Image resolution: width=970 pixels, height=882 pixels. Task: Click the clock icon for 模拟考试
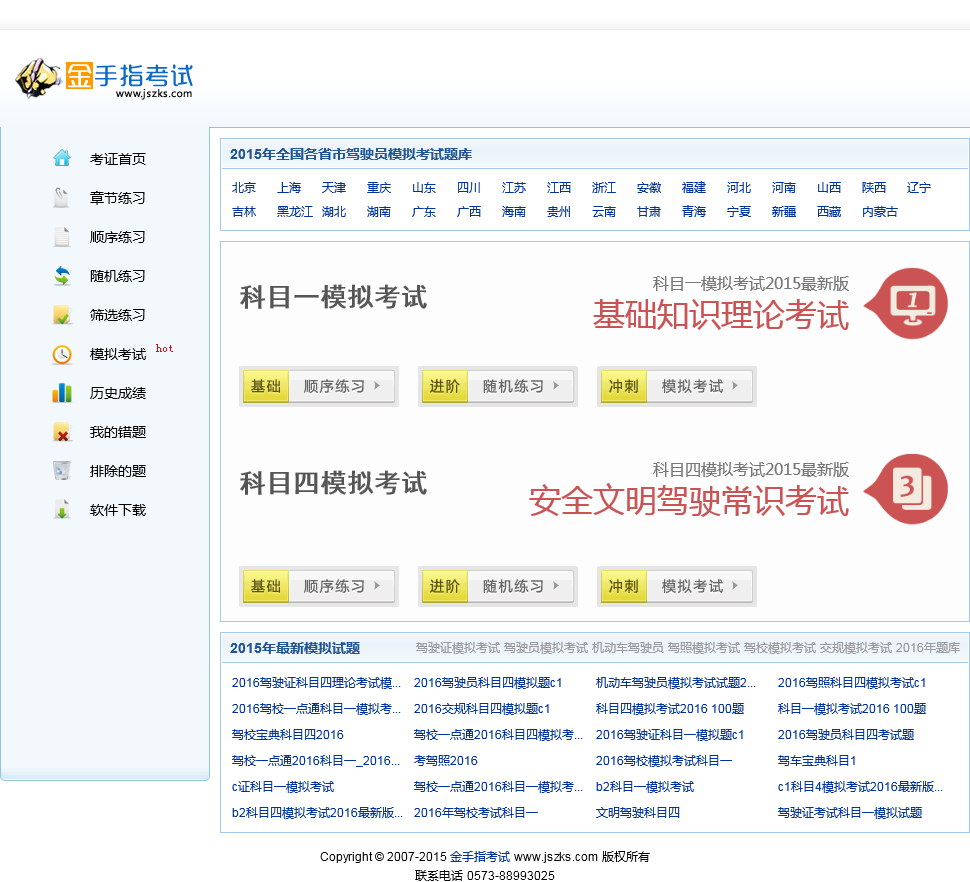62,354
